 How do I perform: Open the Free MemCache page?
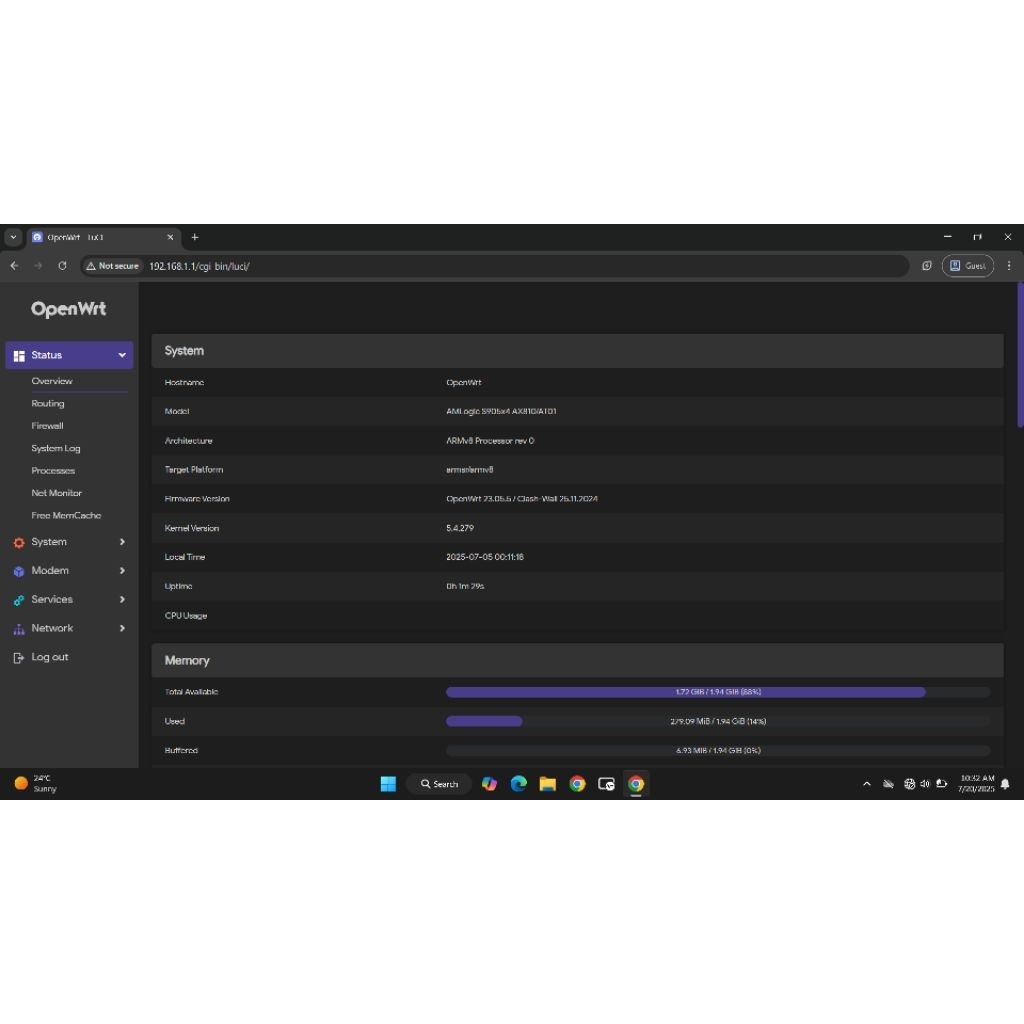tap(66, 515)
